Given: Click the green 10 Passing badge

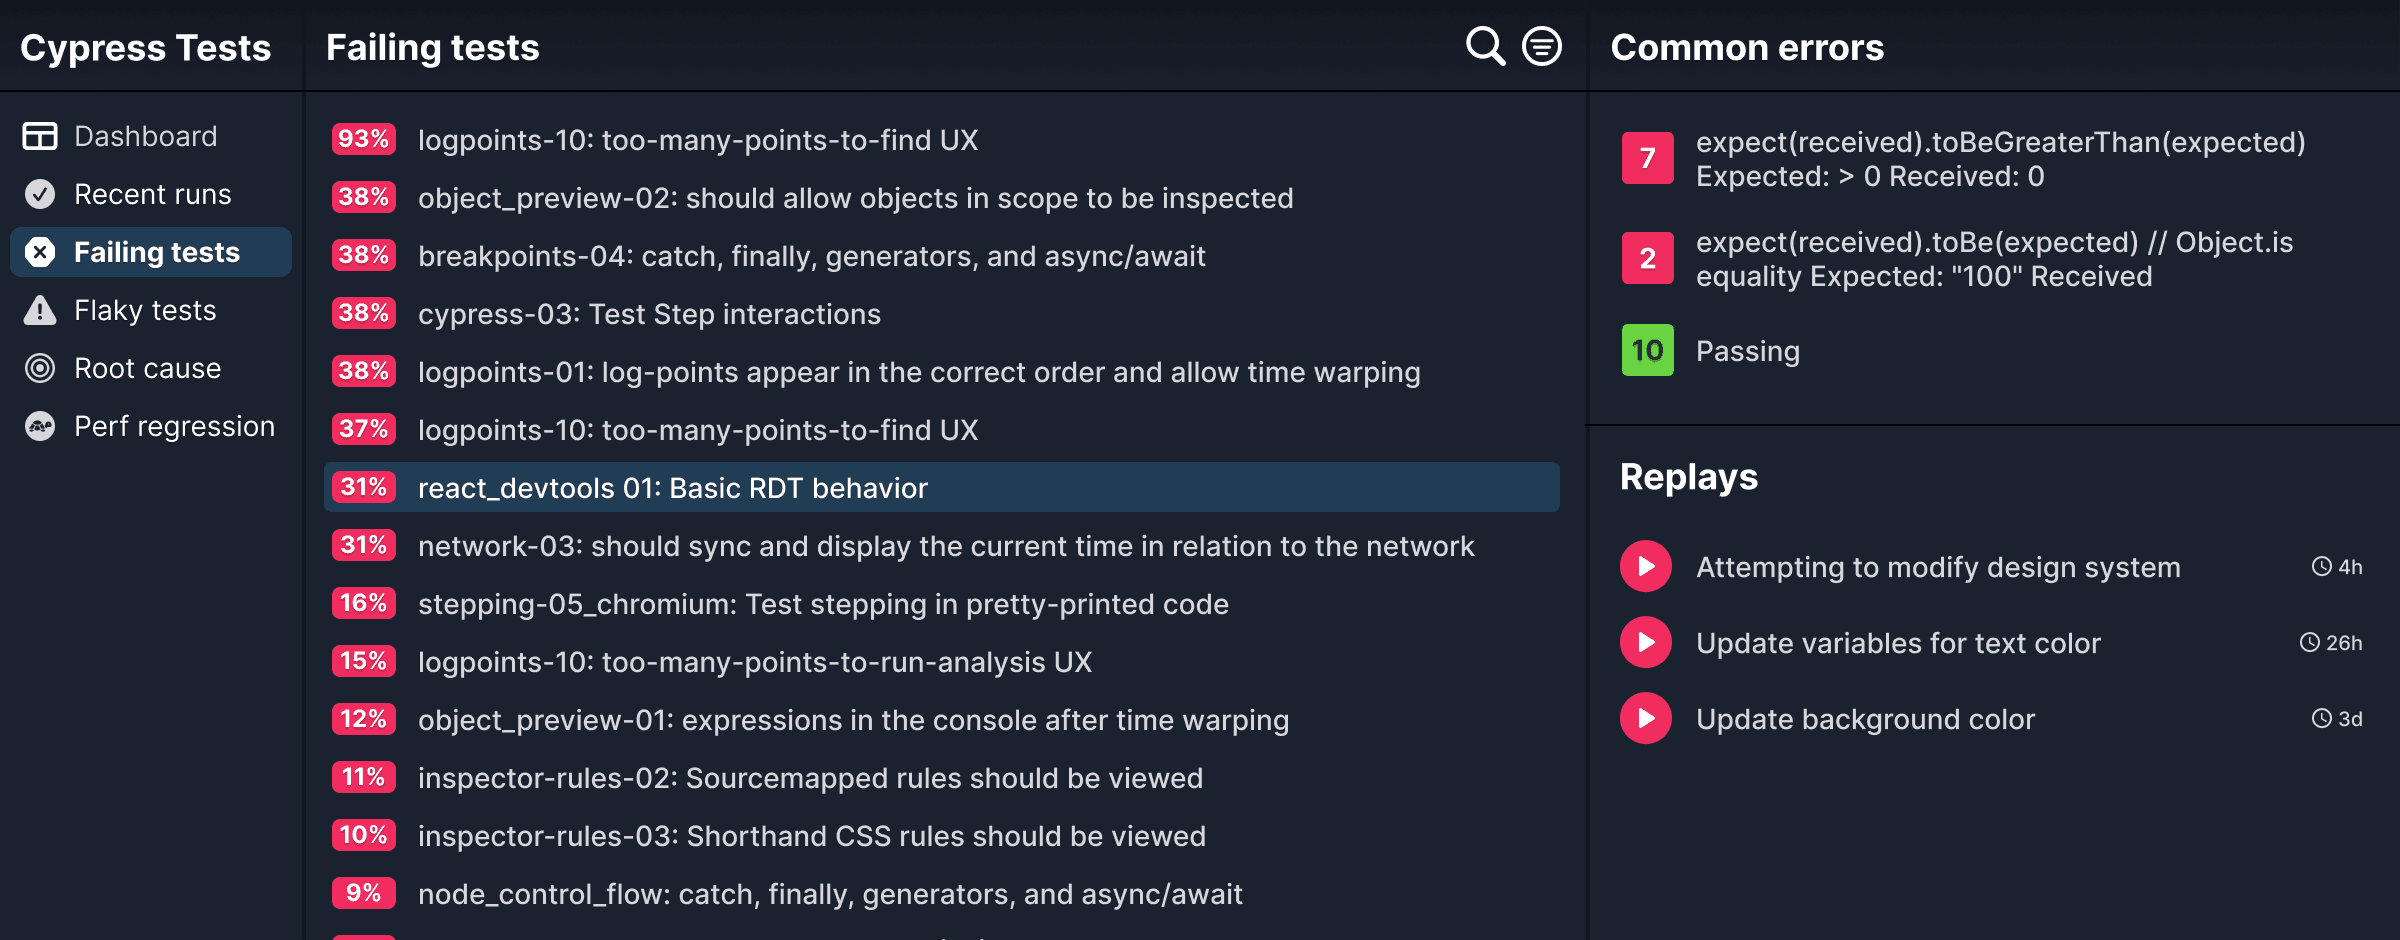Looking at the screenshot, I should [1648, 350].
